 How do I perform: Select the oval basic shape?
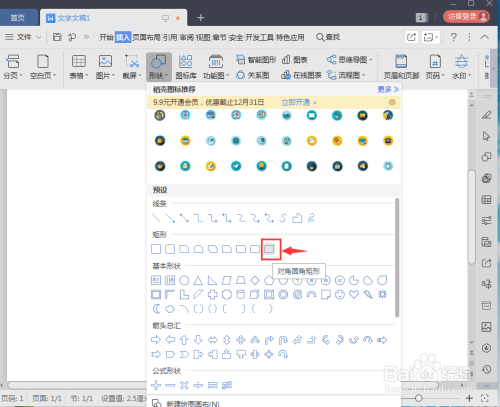coord(184,280)
